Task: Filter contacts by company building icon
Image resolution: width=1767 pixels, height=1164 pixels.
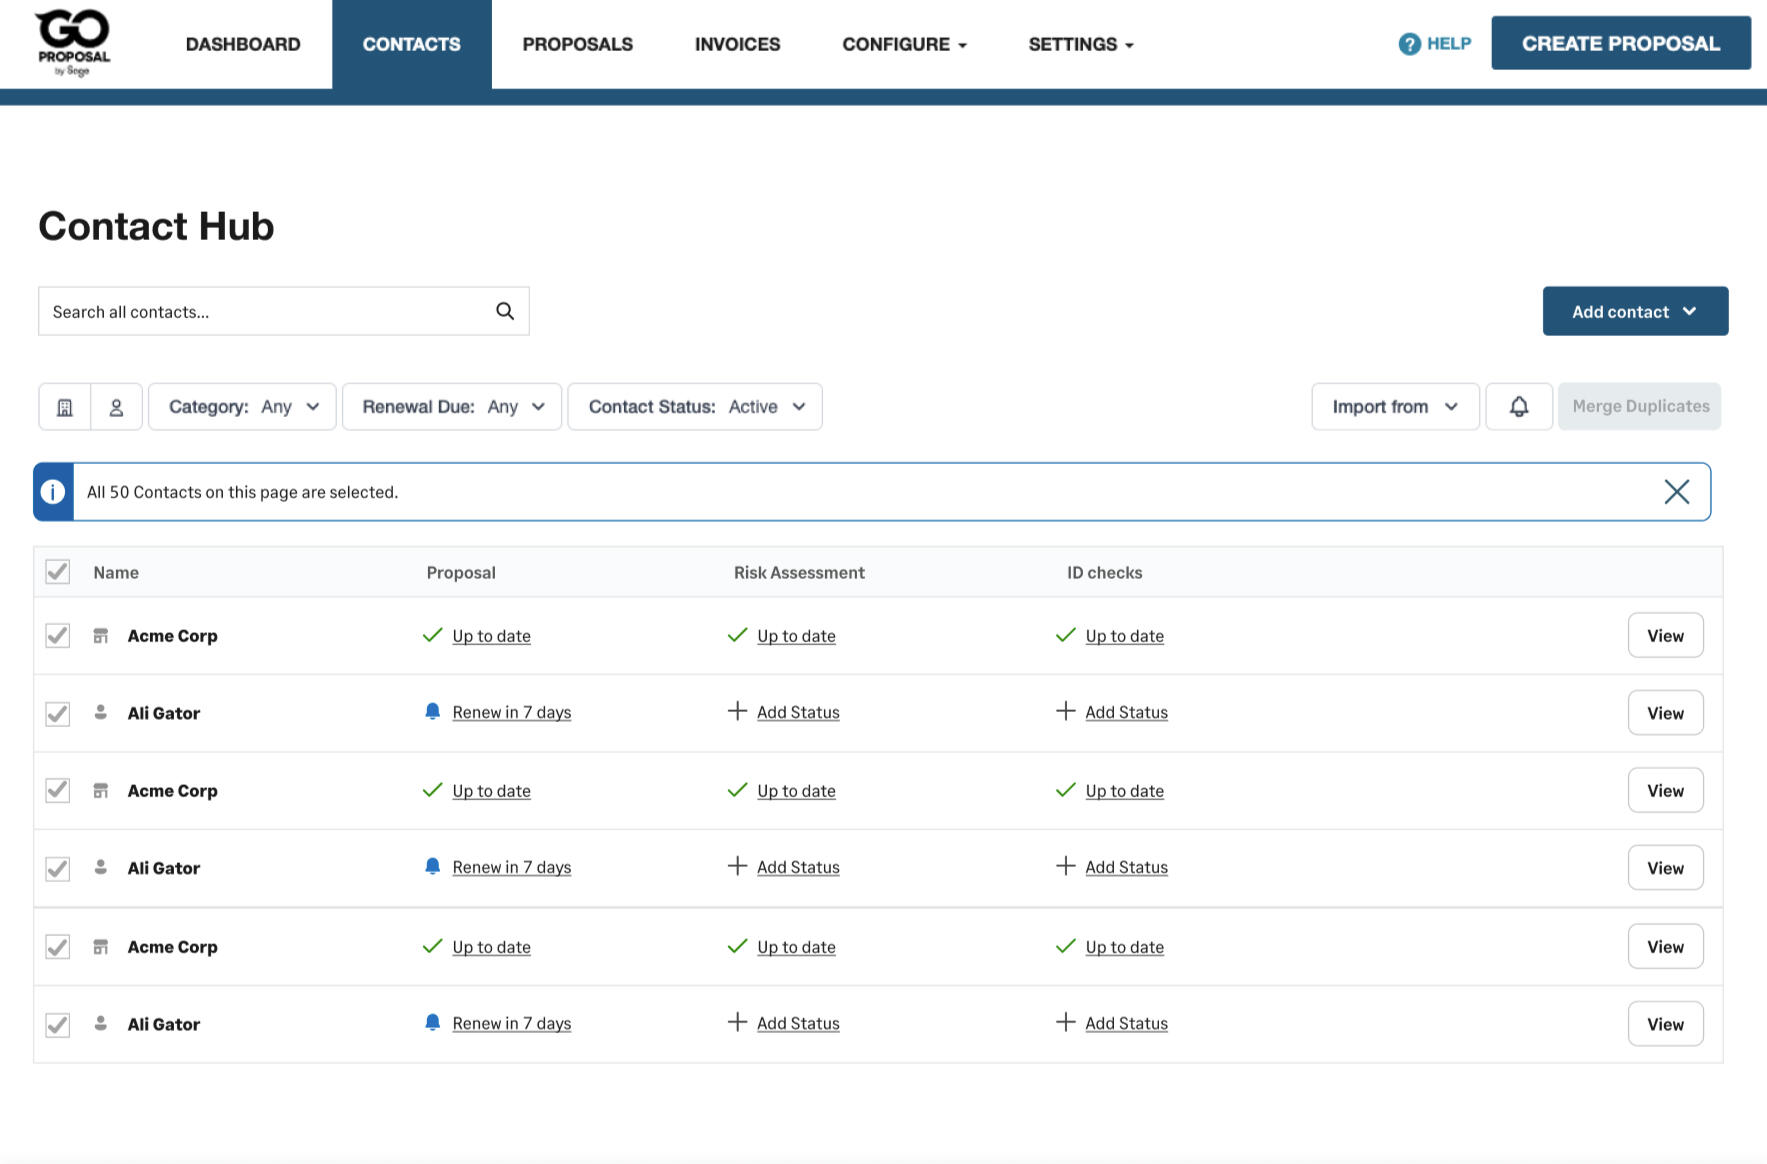Action: pos(65,407)
